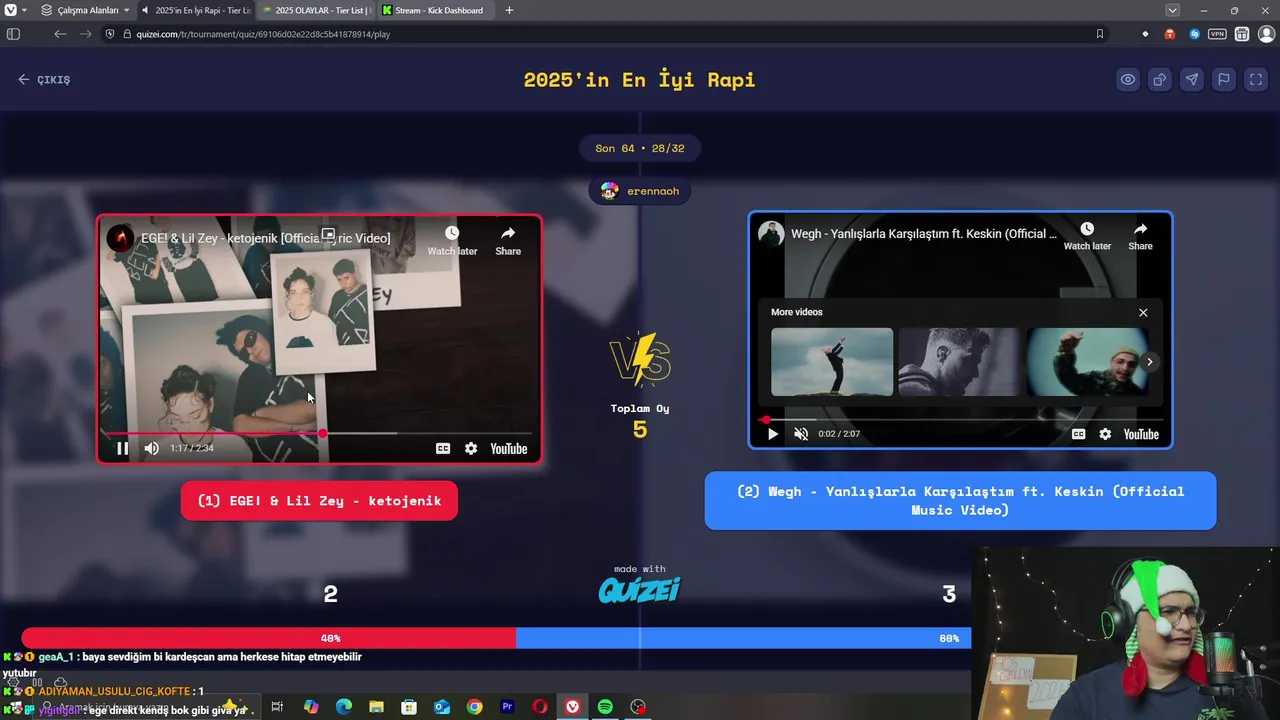
Task: Click the blue 60% vote bar
Action: pos(743,638)
